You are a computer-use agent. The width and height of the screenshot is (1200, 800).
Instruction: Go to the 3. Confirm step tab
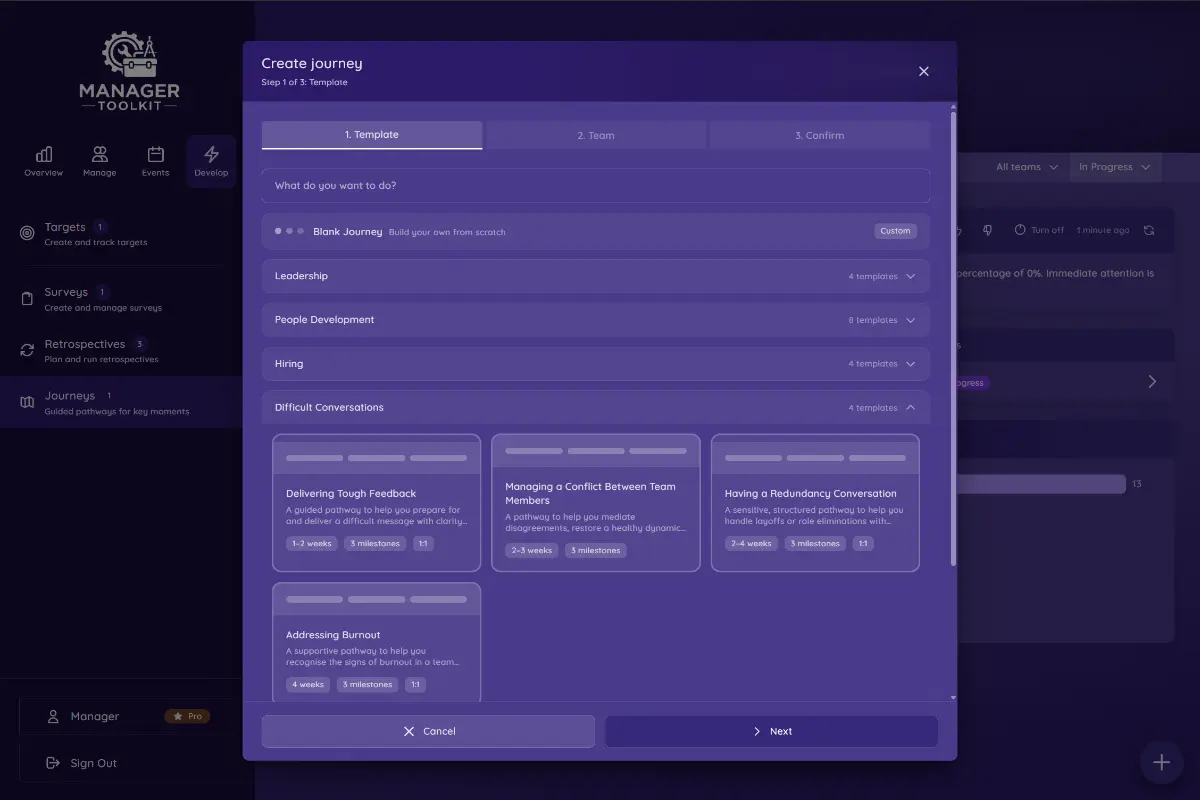click(x=820, y=134)
